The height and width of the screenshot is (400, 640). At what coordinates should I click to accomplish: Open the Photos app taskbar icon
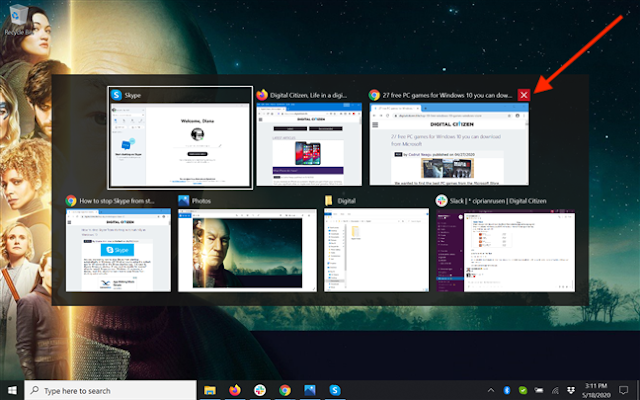pos(310,390)
